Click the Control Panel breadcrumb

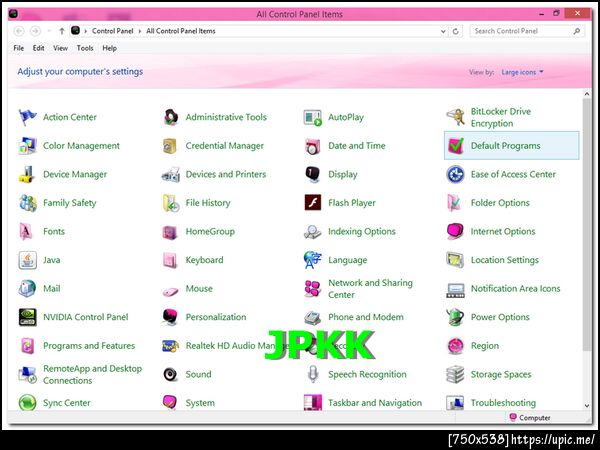[x=112, y=31]
